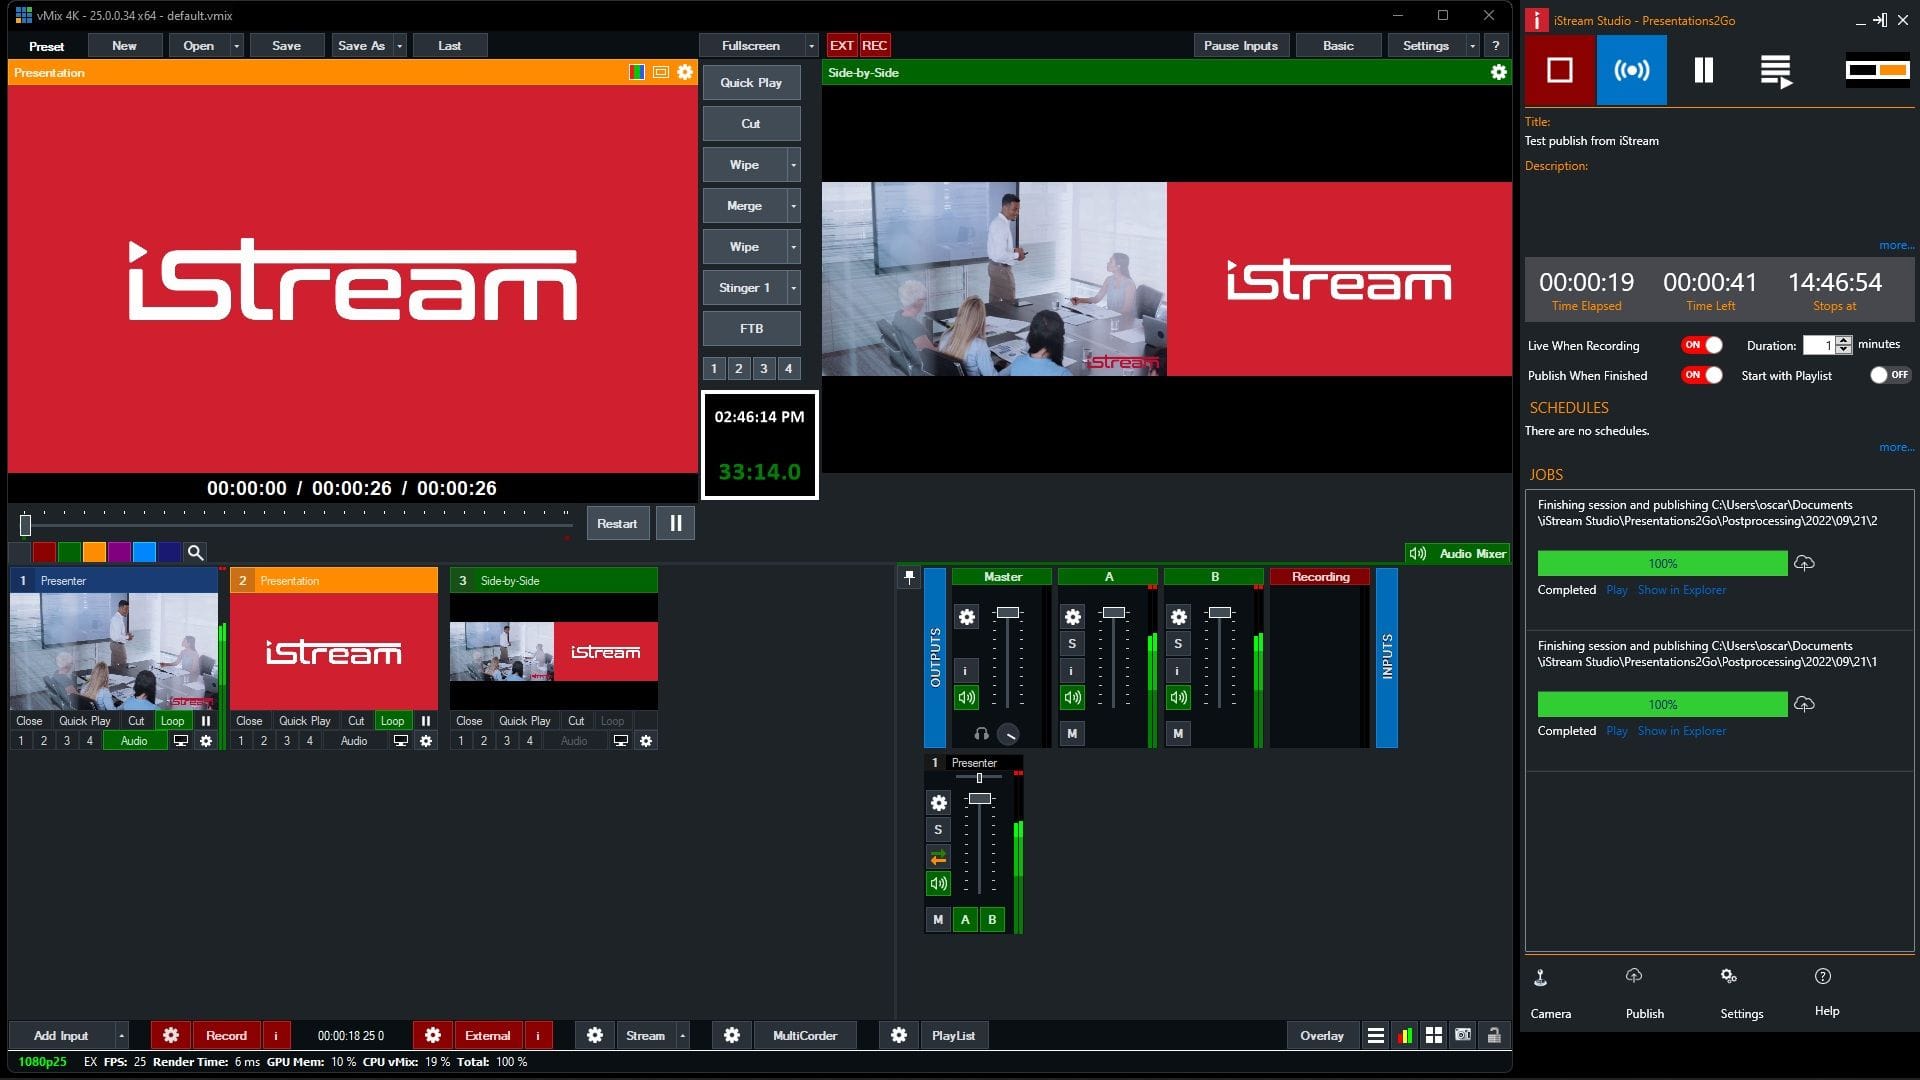
Task: Expand the Stinger 1 transition dropdown arrow
Action: [x=794, y=288]
